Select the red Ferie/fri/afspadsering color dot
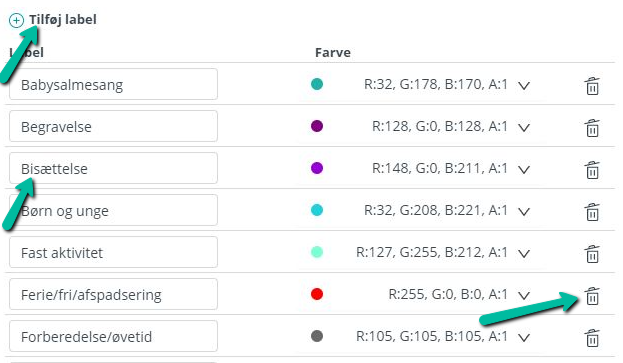The width and height of the screenshot is (623, 363). coord(317,294)
